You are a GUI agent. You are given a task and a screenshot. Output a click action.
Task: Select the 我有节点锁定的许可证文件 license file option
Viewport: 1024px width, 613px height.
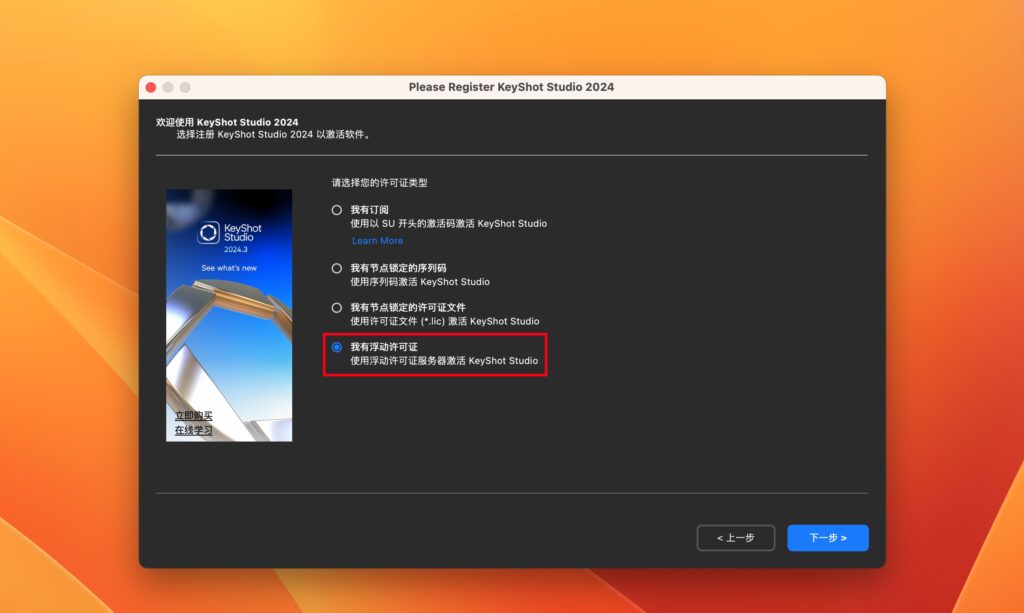335,307
